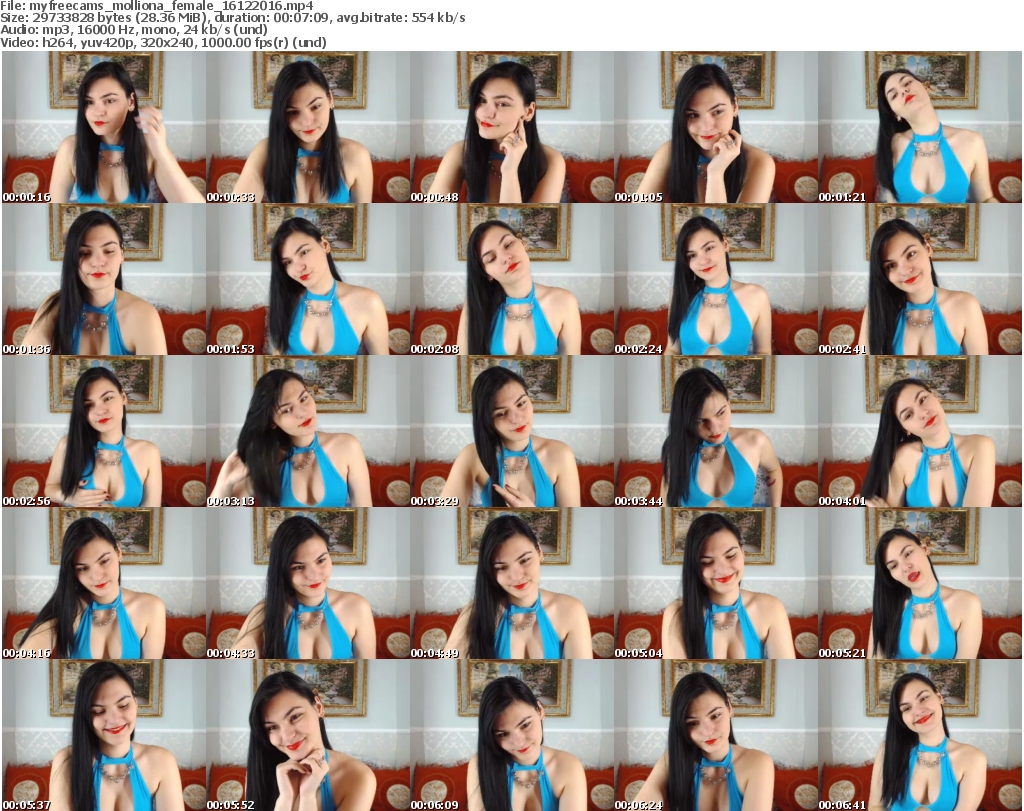Select the thumbnail at 00:02:41
Image resolution: width=1024 pixels, height=811 pixels.
(920, 279)
